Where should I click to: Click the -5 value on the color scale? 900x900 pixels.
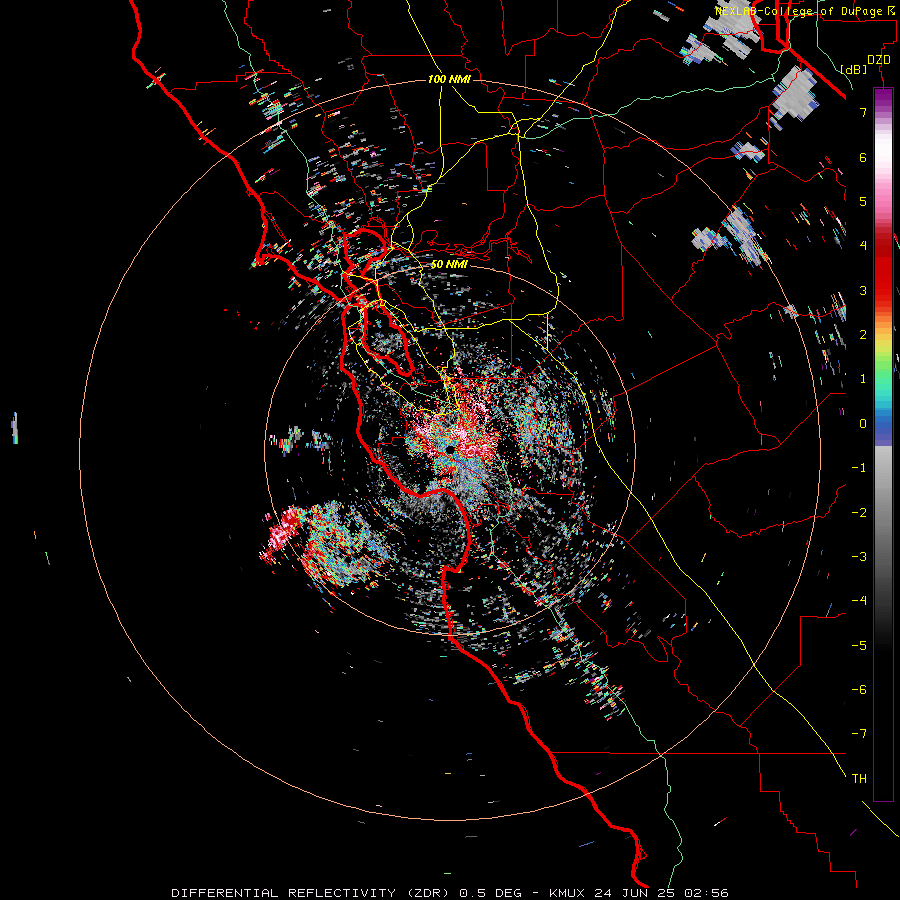[x=859, y=646]
